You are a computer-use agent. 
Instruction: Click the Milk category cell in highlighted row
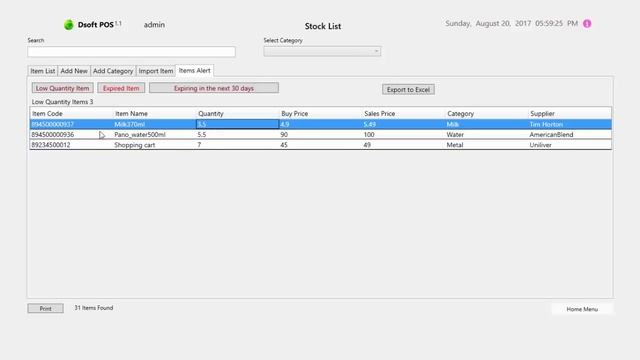487,124
